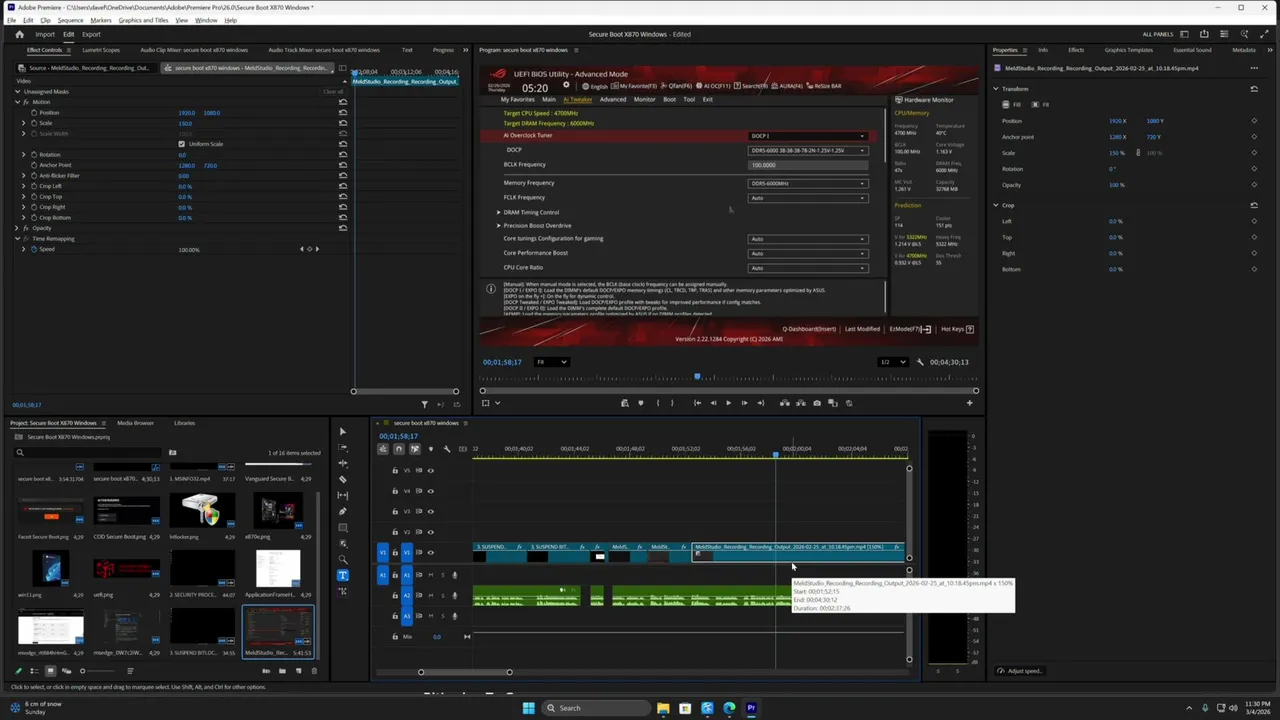The width and height of the screenshot is (1280, 720).
Task: Select the x870e.png thumbnail
Action: [x=278, y=510]
